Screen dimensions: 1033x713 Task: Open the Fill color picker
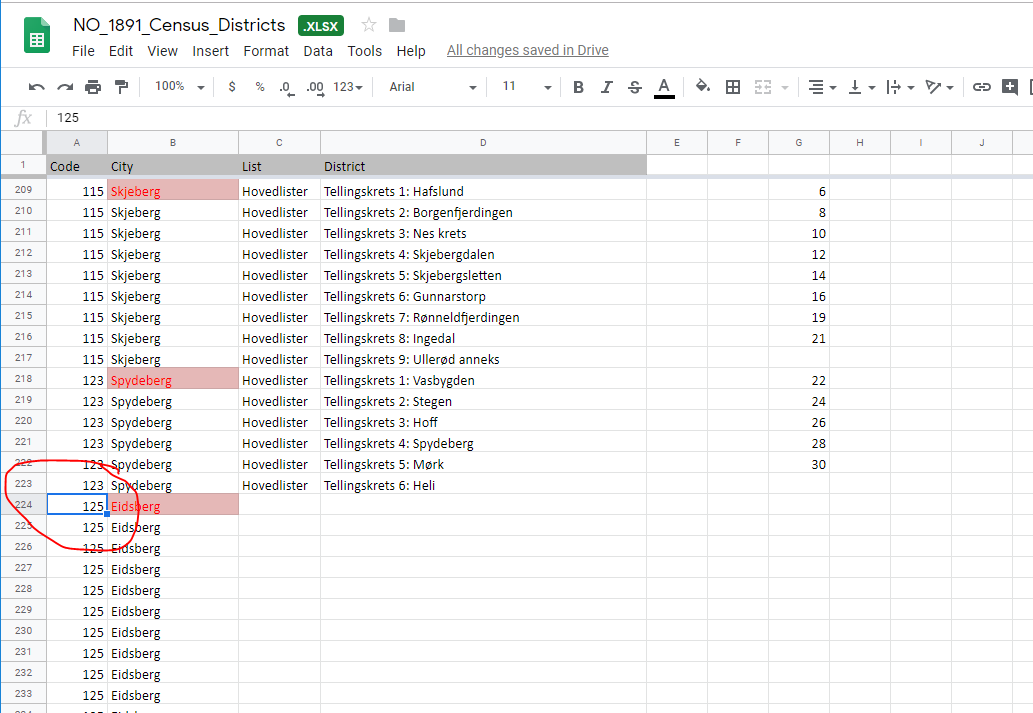coord(703,87)
